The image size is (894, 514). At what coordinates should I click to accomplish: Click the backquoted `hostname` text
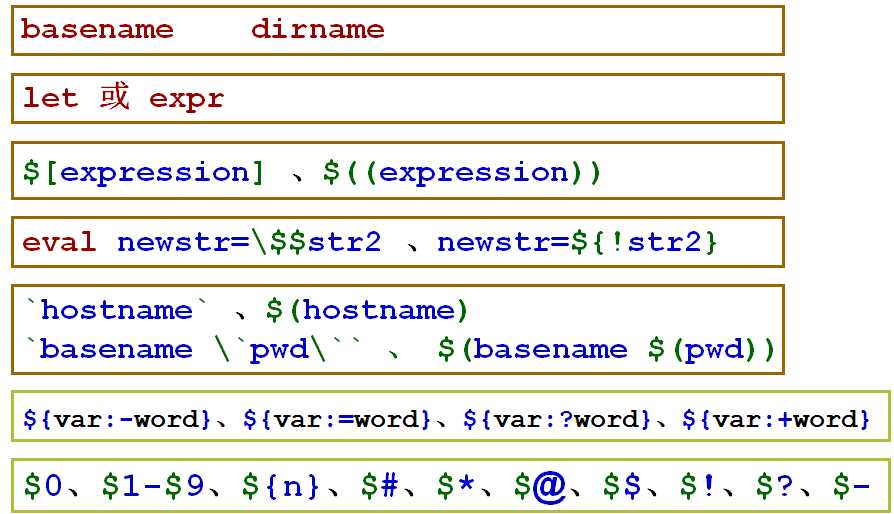pyautogui.click(x=117, y=310)
